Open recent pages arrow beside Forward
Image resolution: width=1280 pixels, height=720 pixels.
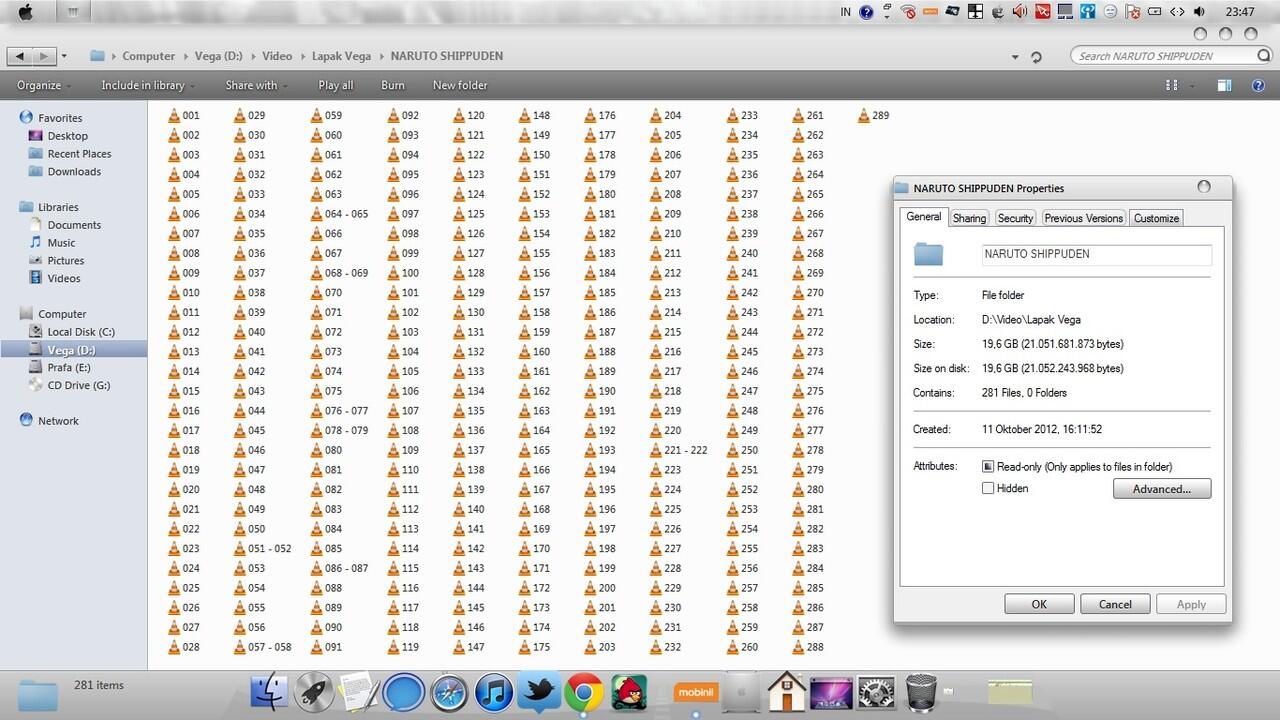coord(64,56)
